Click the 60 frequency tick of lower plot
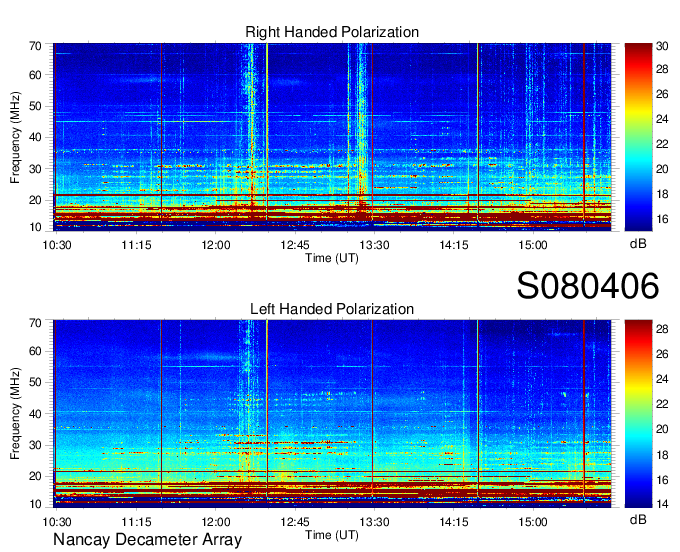Image resolution: width=680 pixels, height=552 pixels. (35, 351)
